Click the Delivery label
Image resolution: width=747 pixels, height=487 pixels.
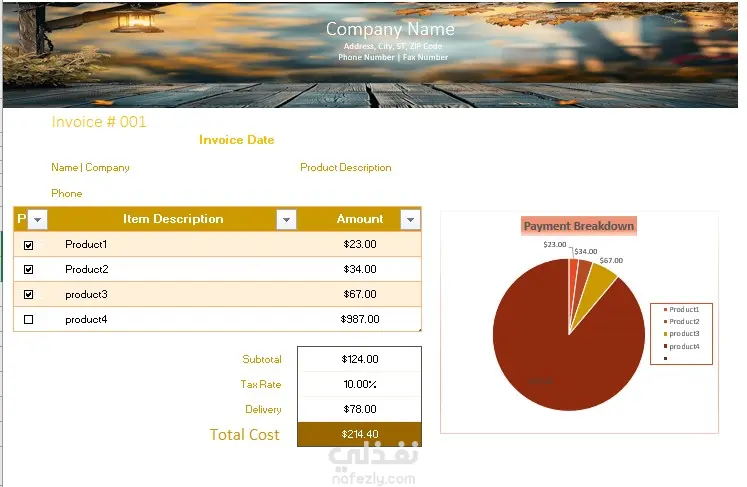(263, 409)
